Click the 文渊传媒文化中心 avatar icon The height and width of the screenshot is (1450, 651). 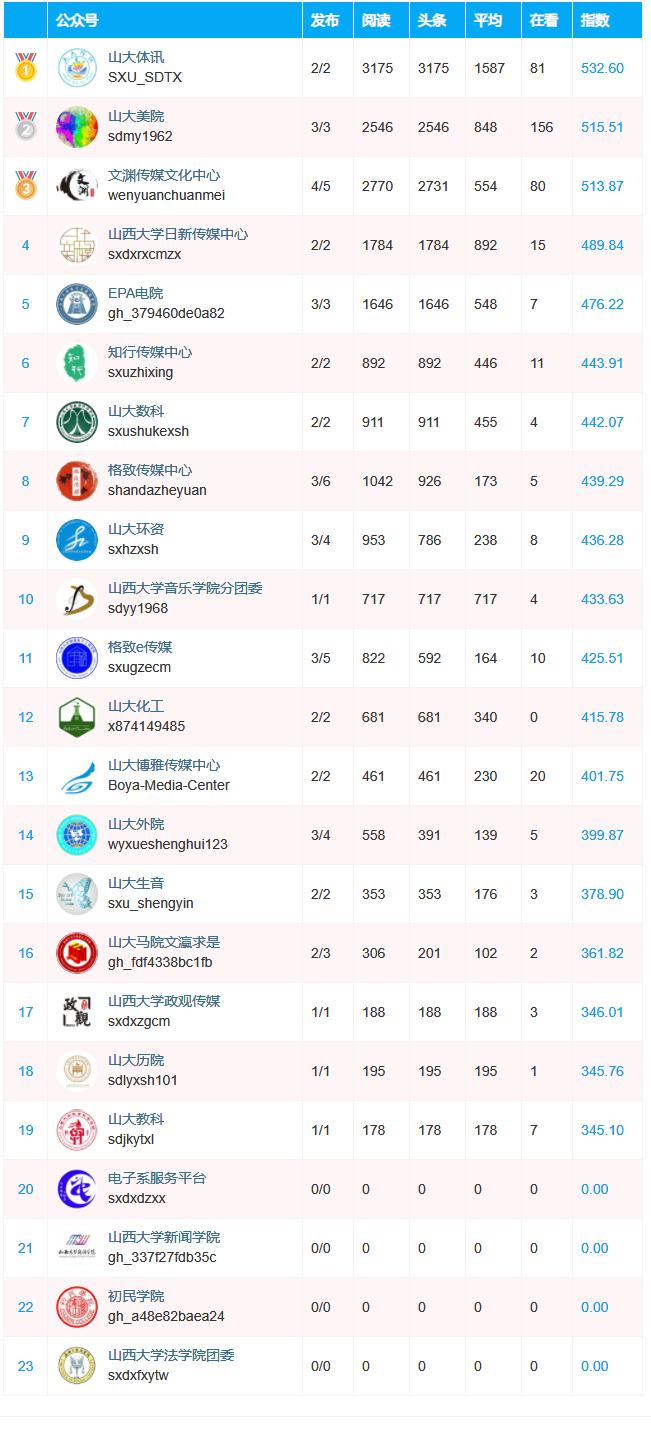[77, 186]
